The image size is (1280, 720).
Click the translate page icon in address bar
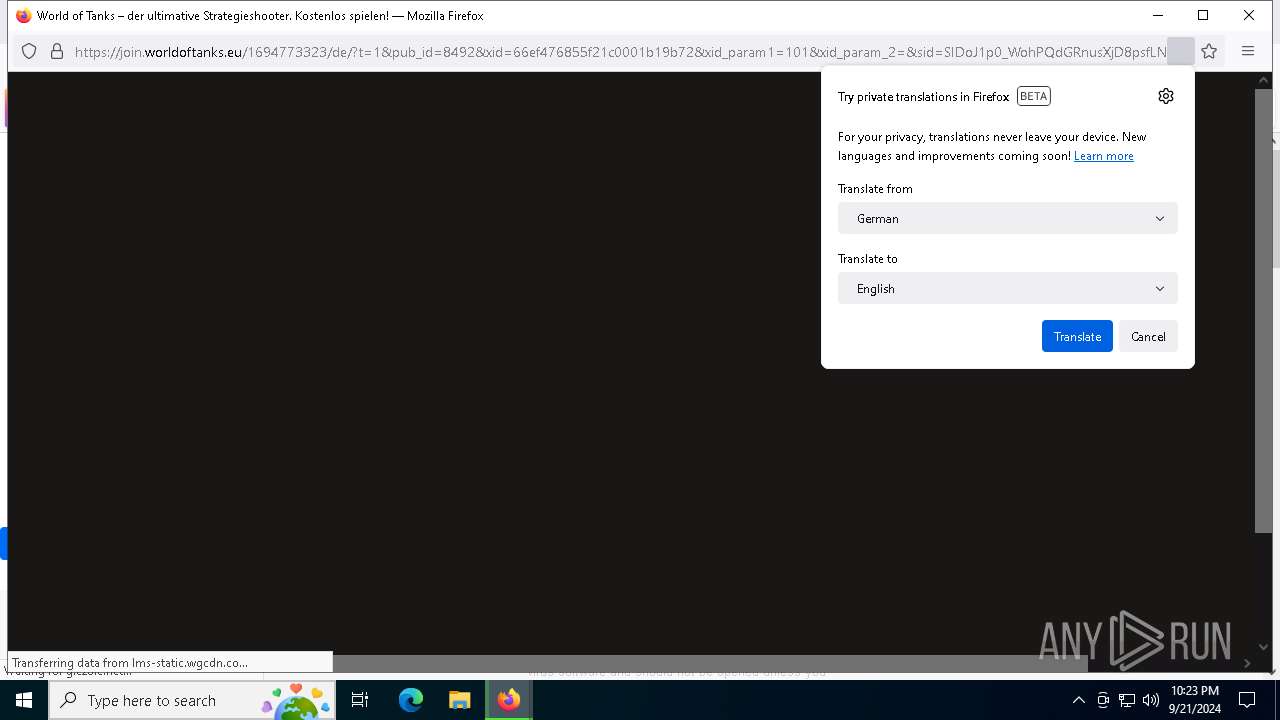[x=1181, y=51]
